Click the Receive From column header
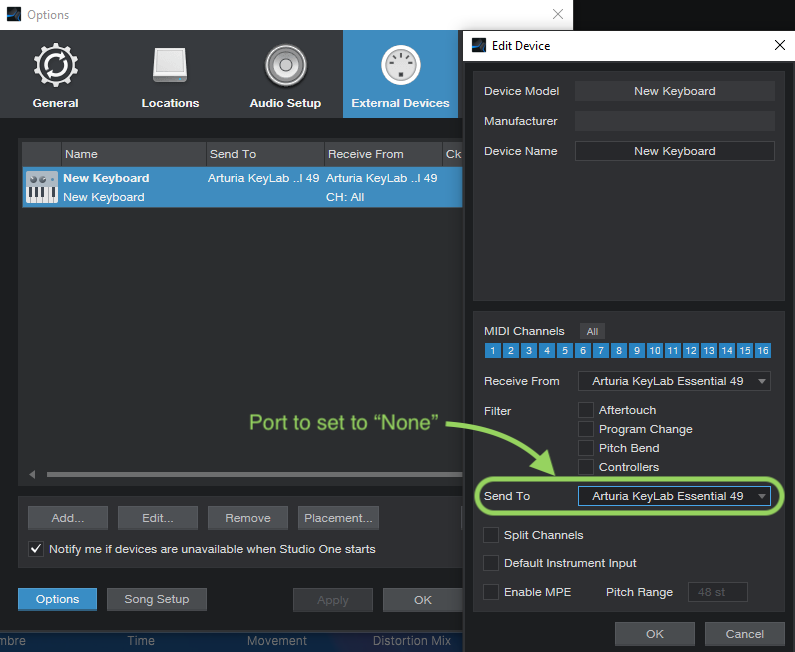Screen dimensions: 795x652 [383, 154]
